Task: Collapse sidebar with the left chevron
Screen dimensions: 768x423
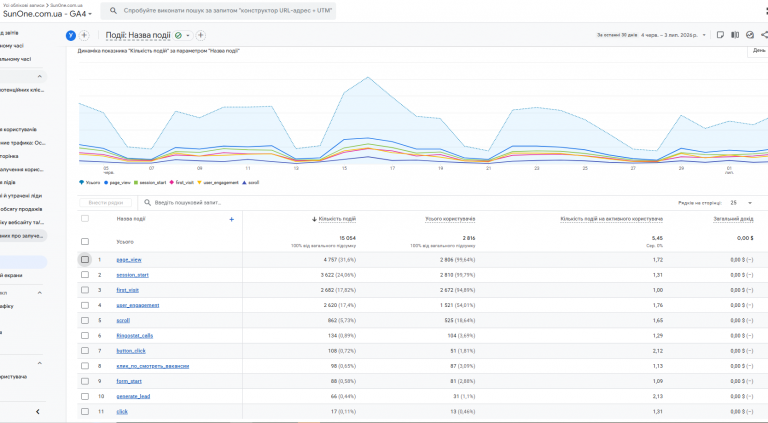Action: pyautogui.click(x=38, y=412)
